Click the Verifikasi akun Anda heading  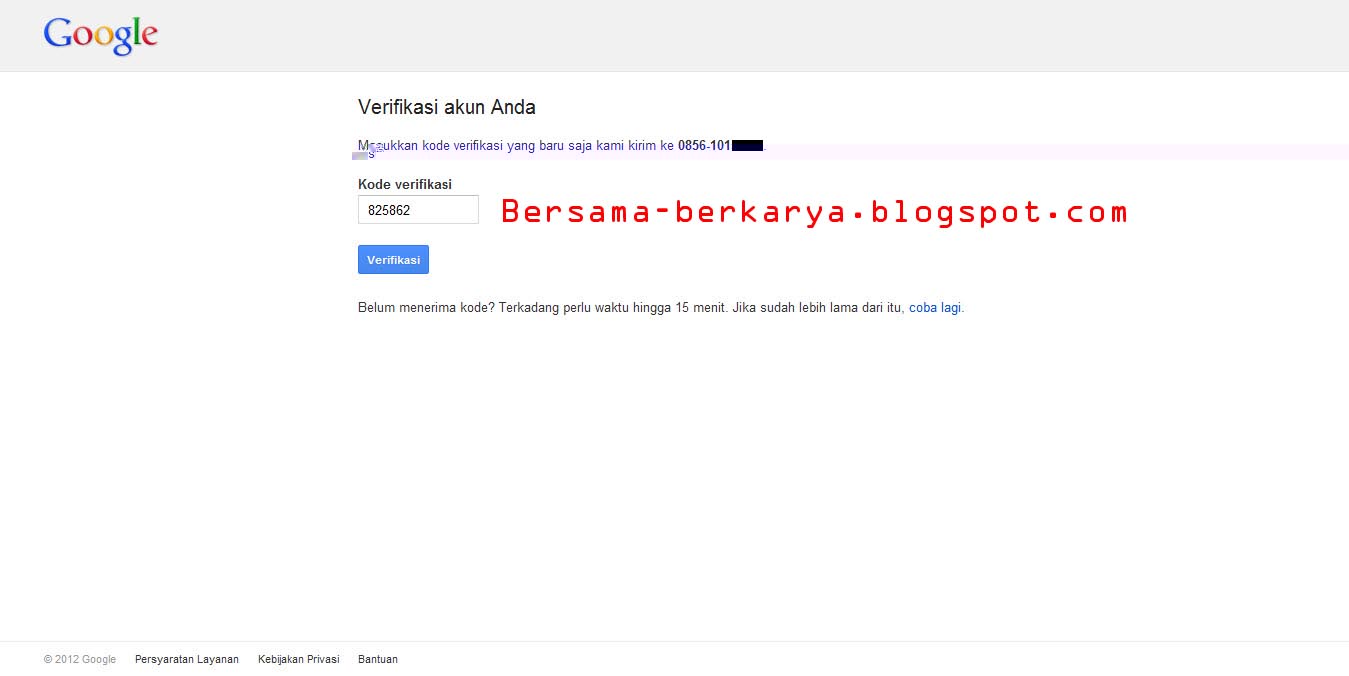tap(446, 107)
